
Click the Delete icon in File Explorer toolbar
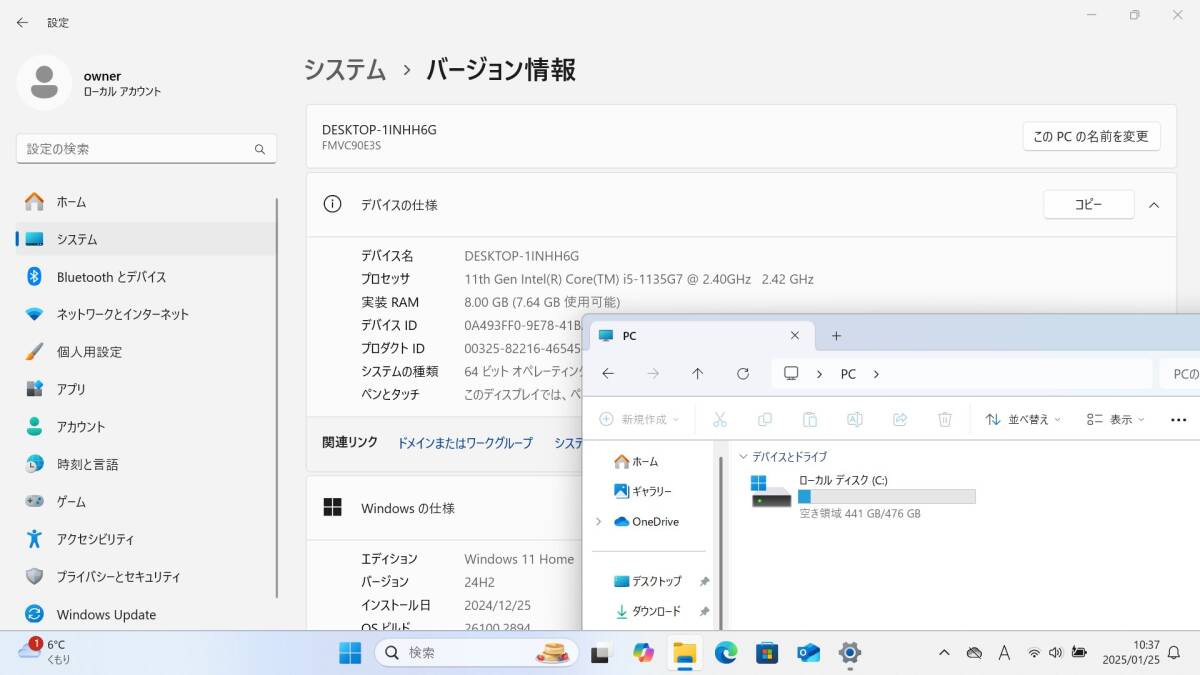click(944, 418)
